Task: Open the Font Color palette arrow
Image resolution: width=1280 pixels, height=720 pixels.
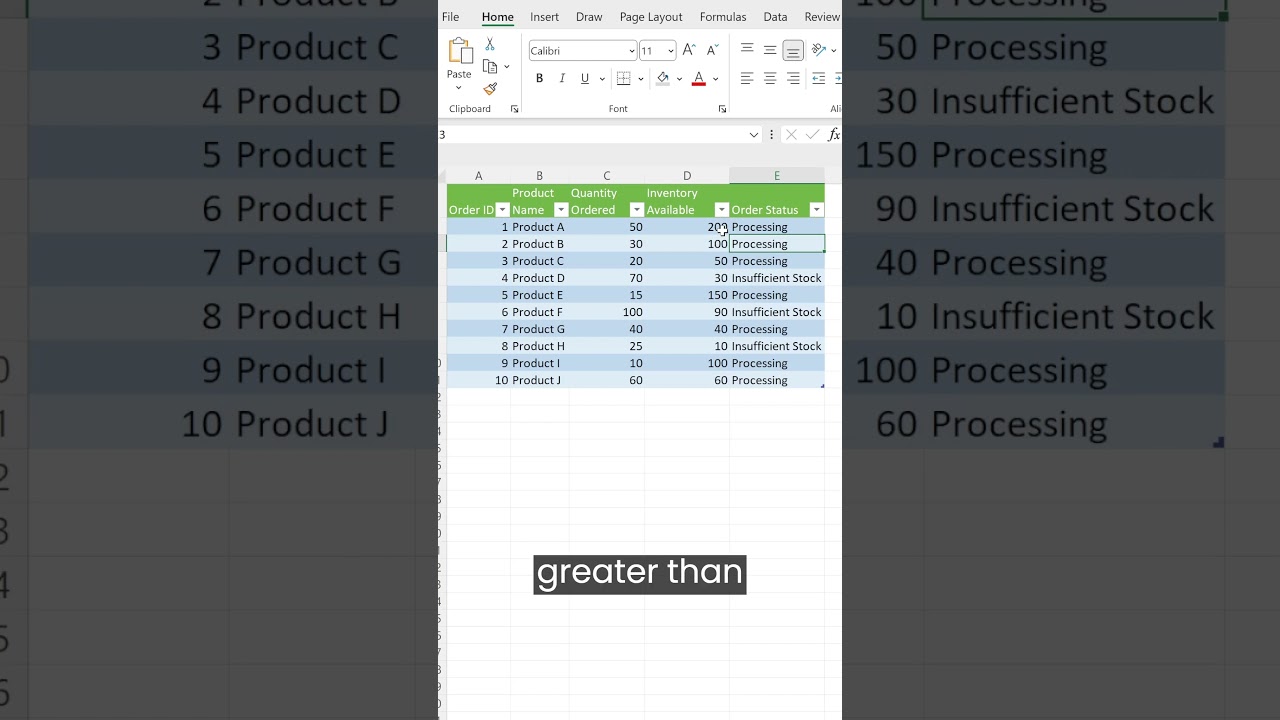Action: pos(715,79)
